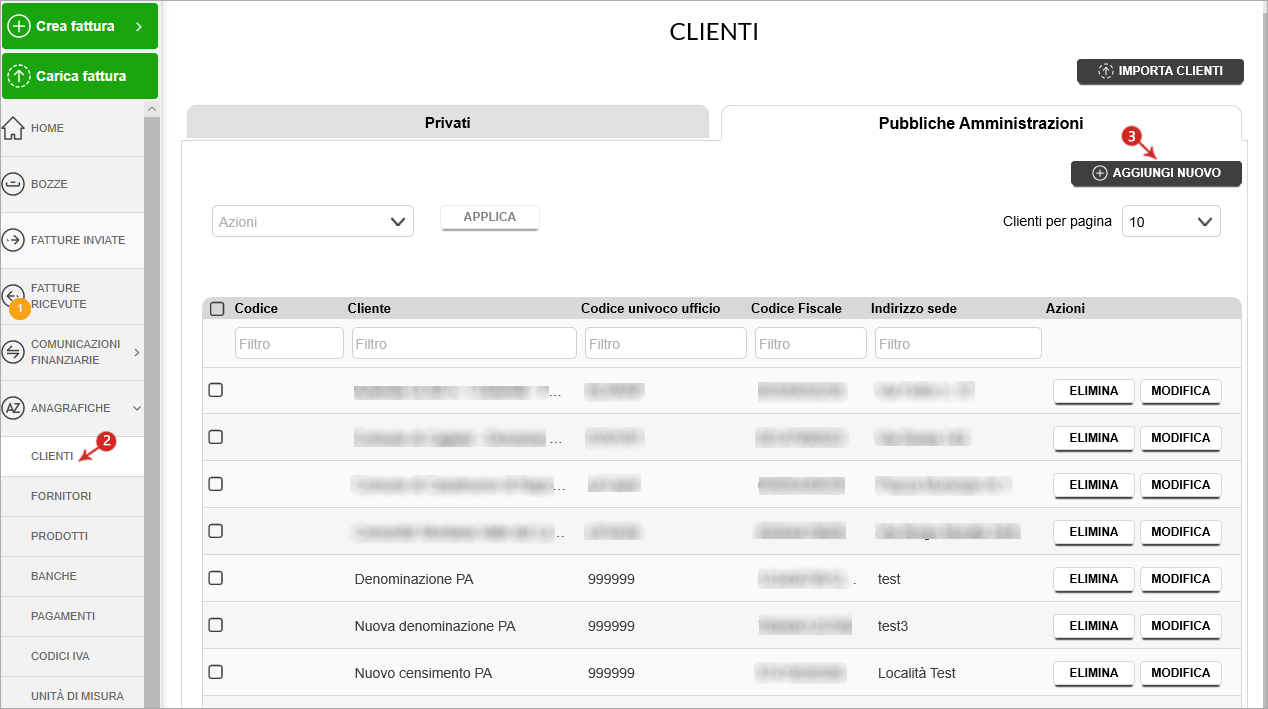
Task: Tick the fourth client row checkbox
Action: pyautogui.click(x=215, y=531)
